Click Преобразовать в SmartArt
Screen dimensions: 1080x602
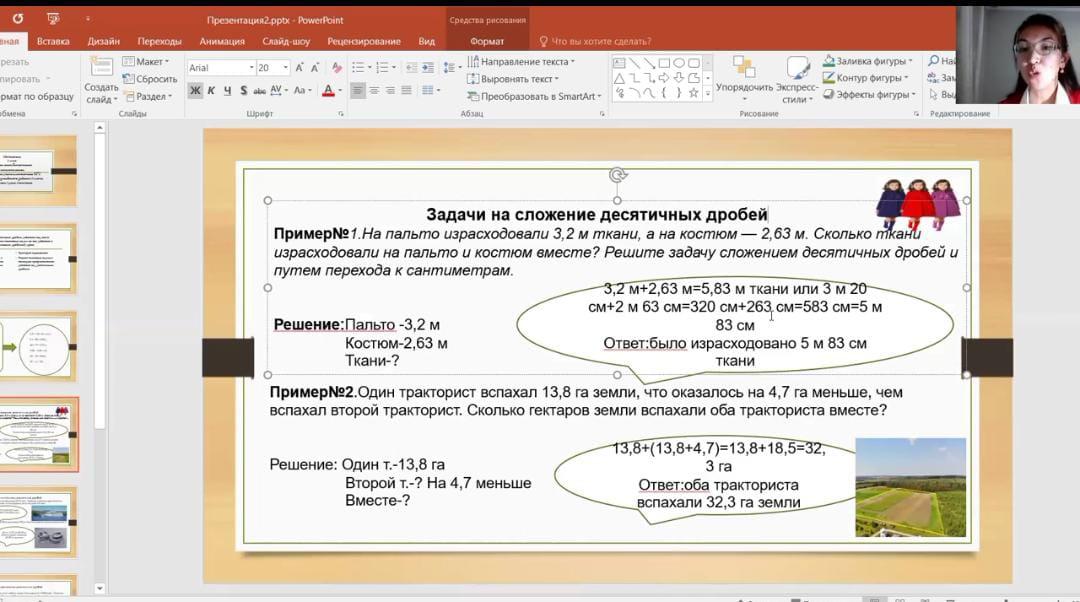[537, 96]
